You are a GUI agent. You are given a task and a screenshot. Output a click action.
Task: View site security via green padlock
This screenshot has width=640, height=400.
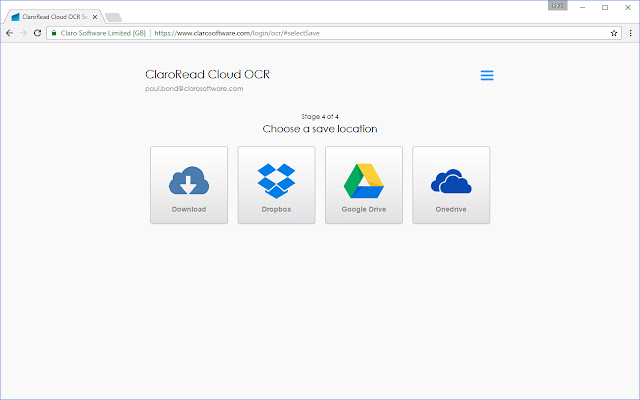coord(54,33)
